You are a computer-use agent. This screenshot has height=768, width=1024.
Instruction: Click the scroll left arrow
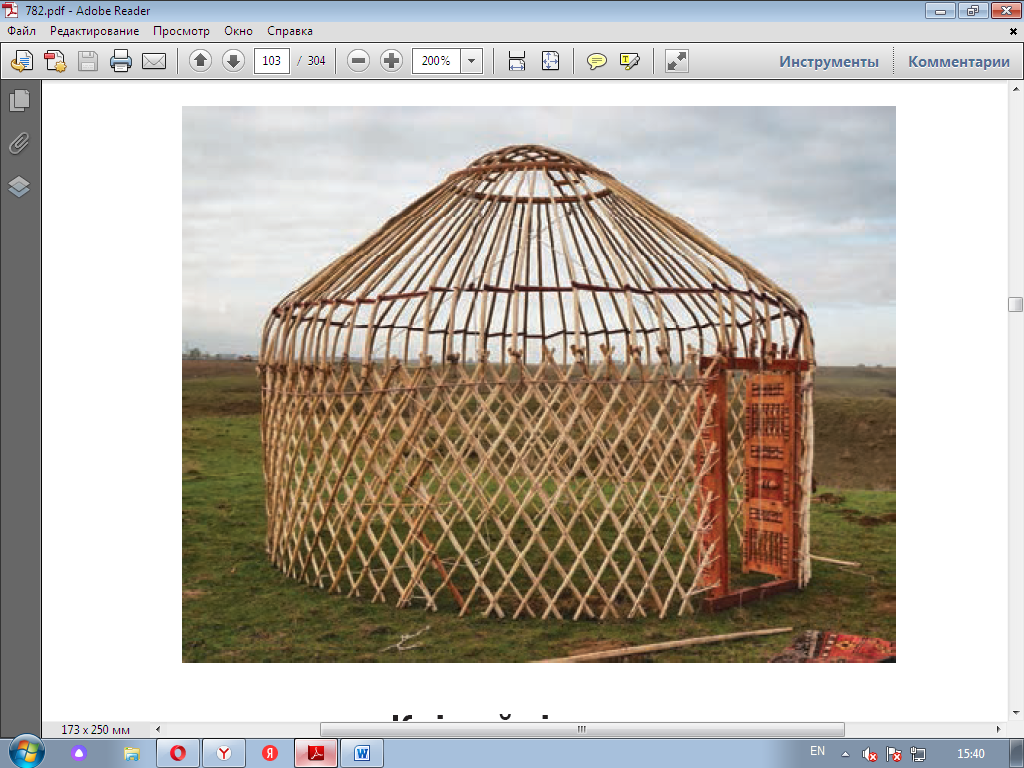(x=157, y=729)
